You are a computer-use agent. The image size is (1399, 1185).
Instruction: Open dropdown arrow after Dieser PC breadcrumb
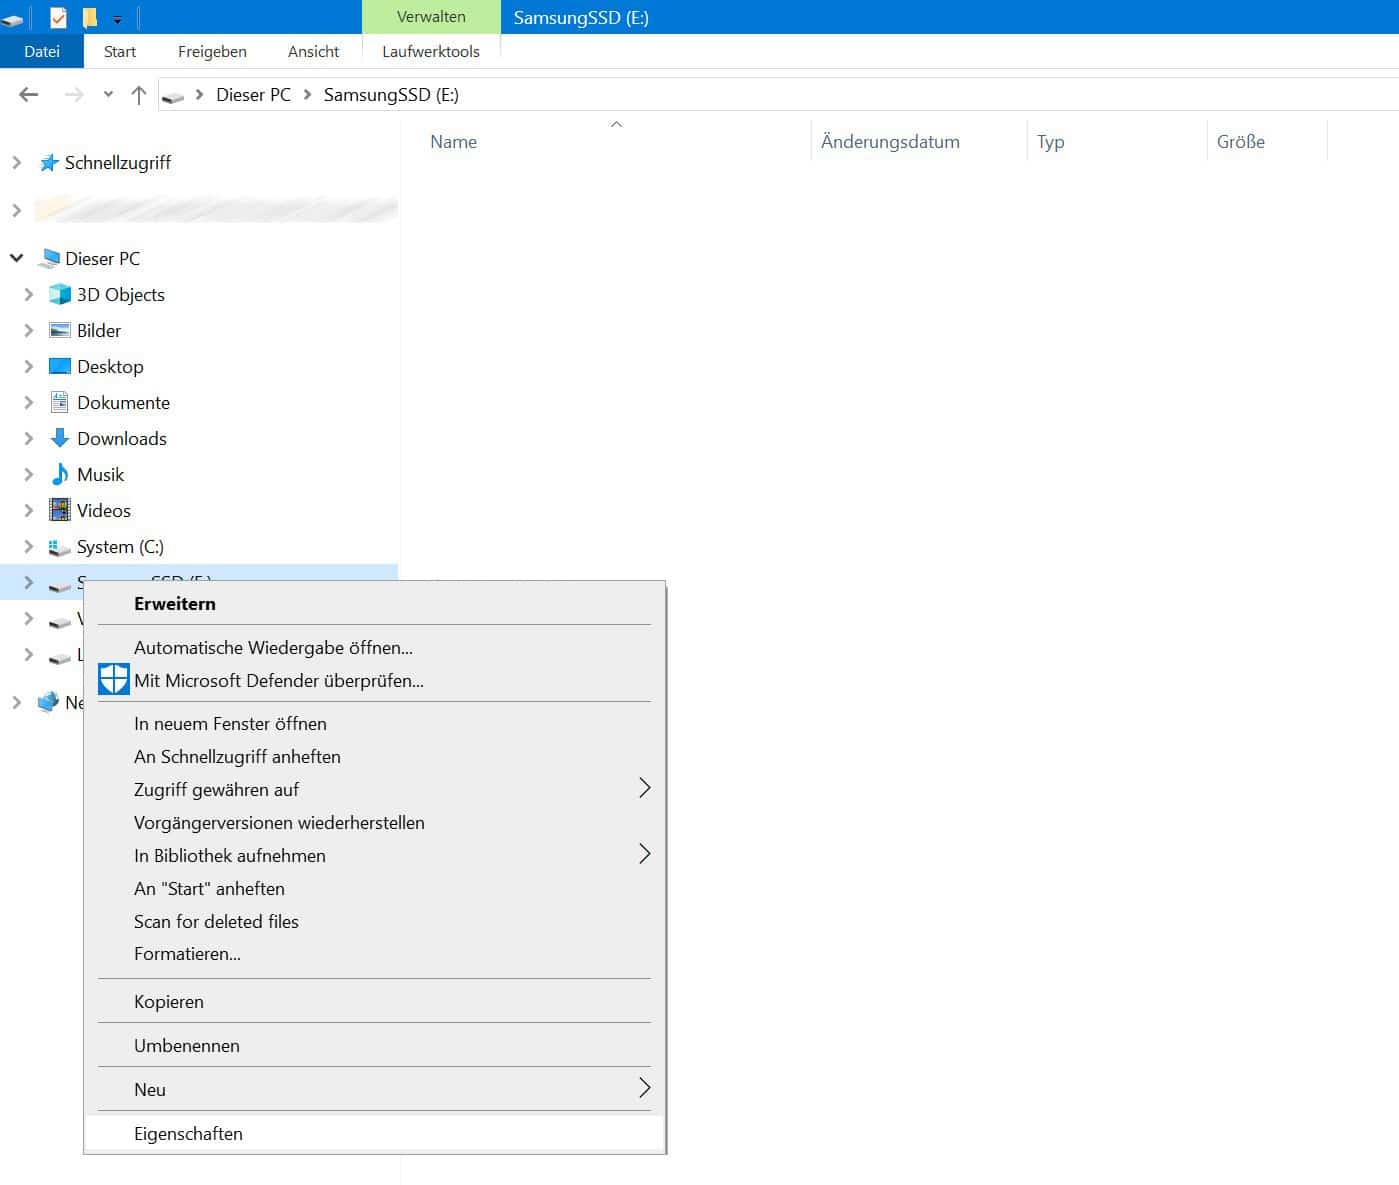[307, 95]
